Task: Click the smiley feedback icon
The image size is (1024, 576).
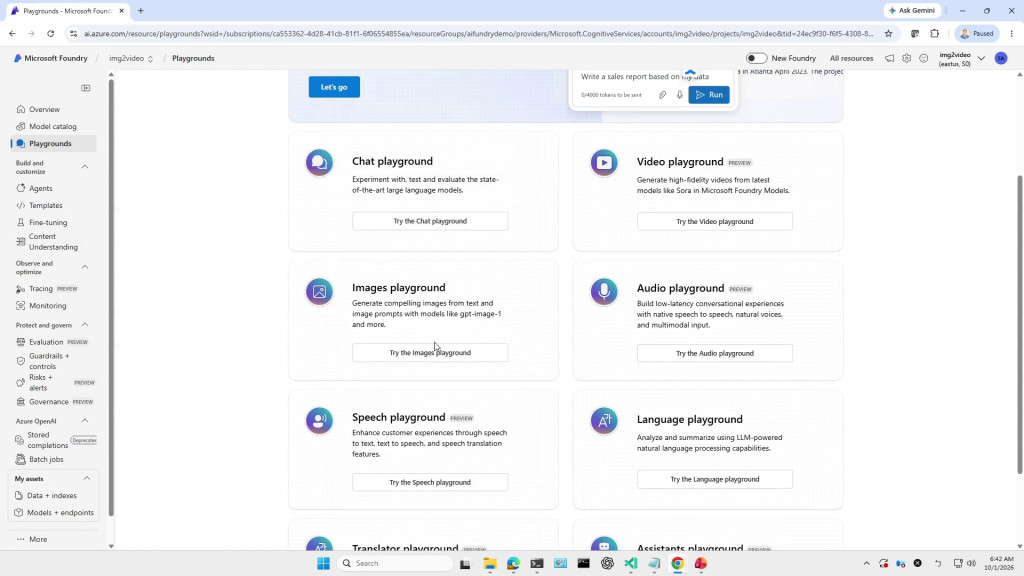Action: coord(923,58)
